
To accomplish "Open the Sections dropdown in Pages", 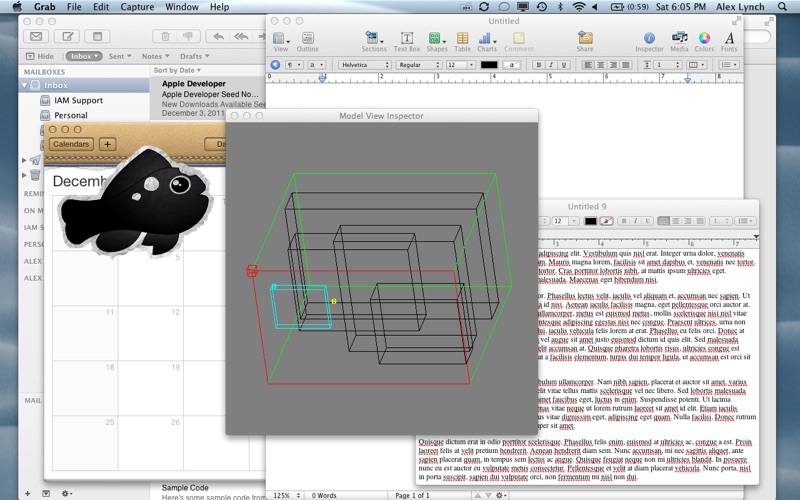I will [373, 42].
